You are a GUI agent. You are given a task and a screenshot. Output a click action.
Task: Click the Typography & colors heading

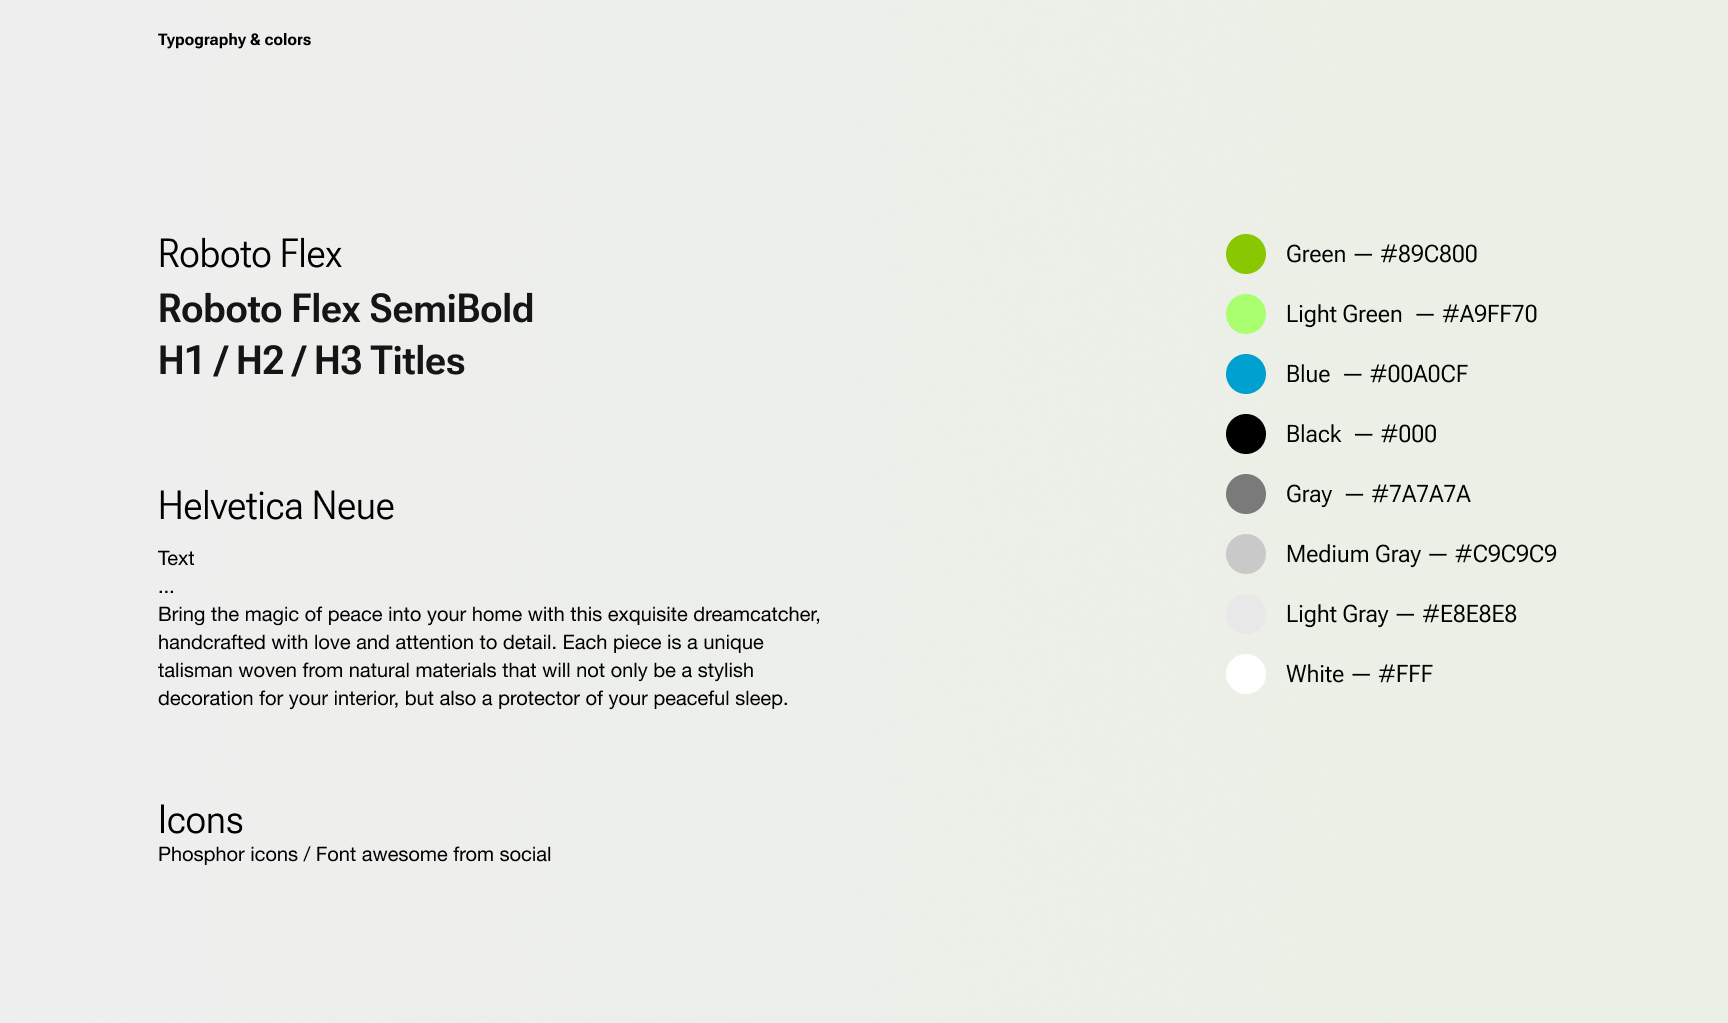click(234, 40)
